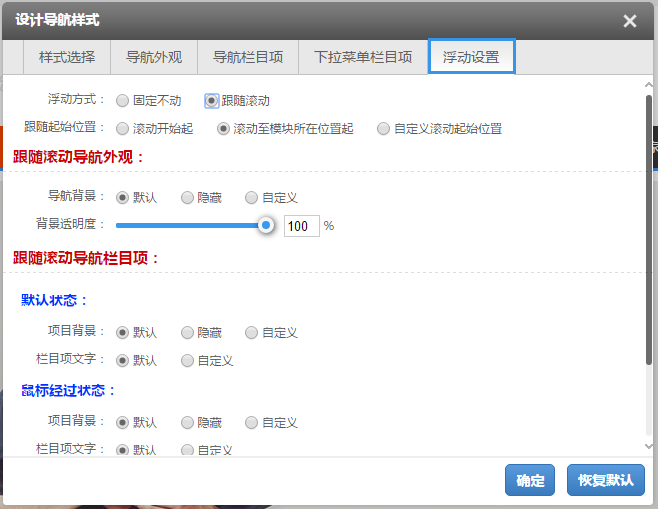
Task: Set 导航背景 to 默认
Action: pyautogui.click(x=122, y=198)
